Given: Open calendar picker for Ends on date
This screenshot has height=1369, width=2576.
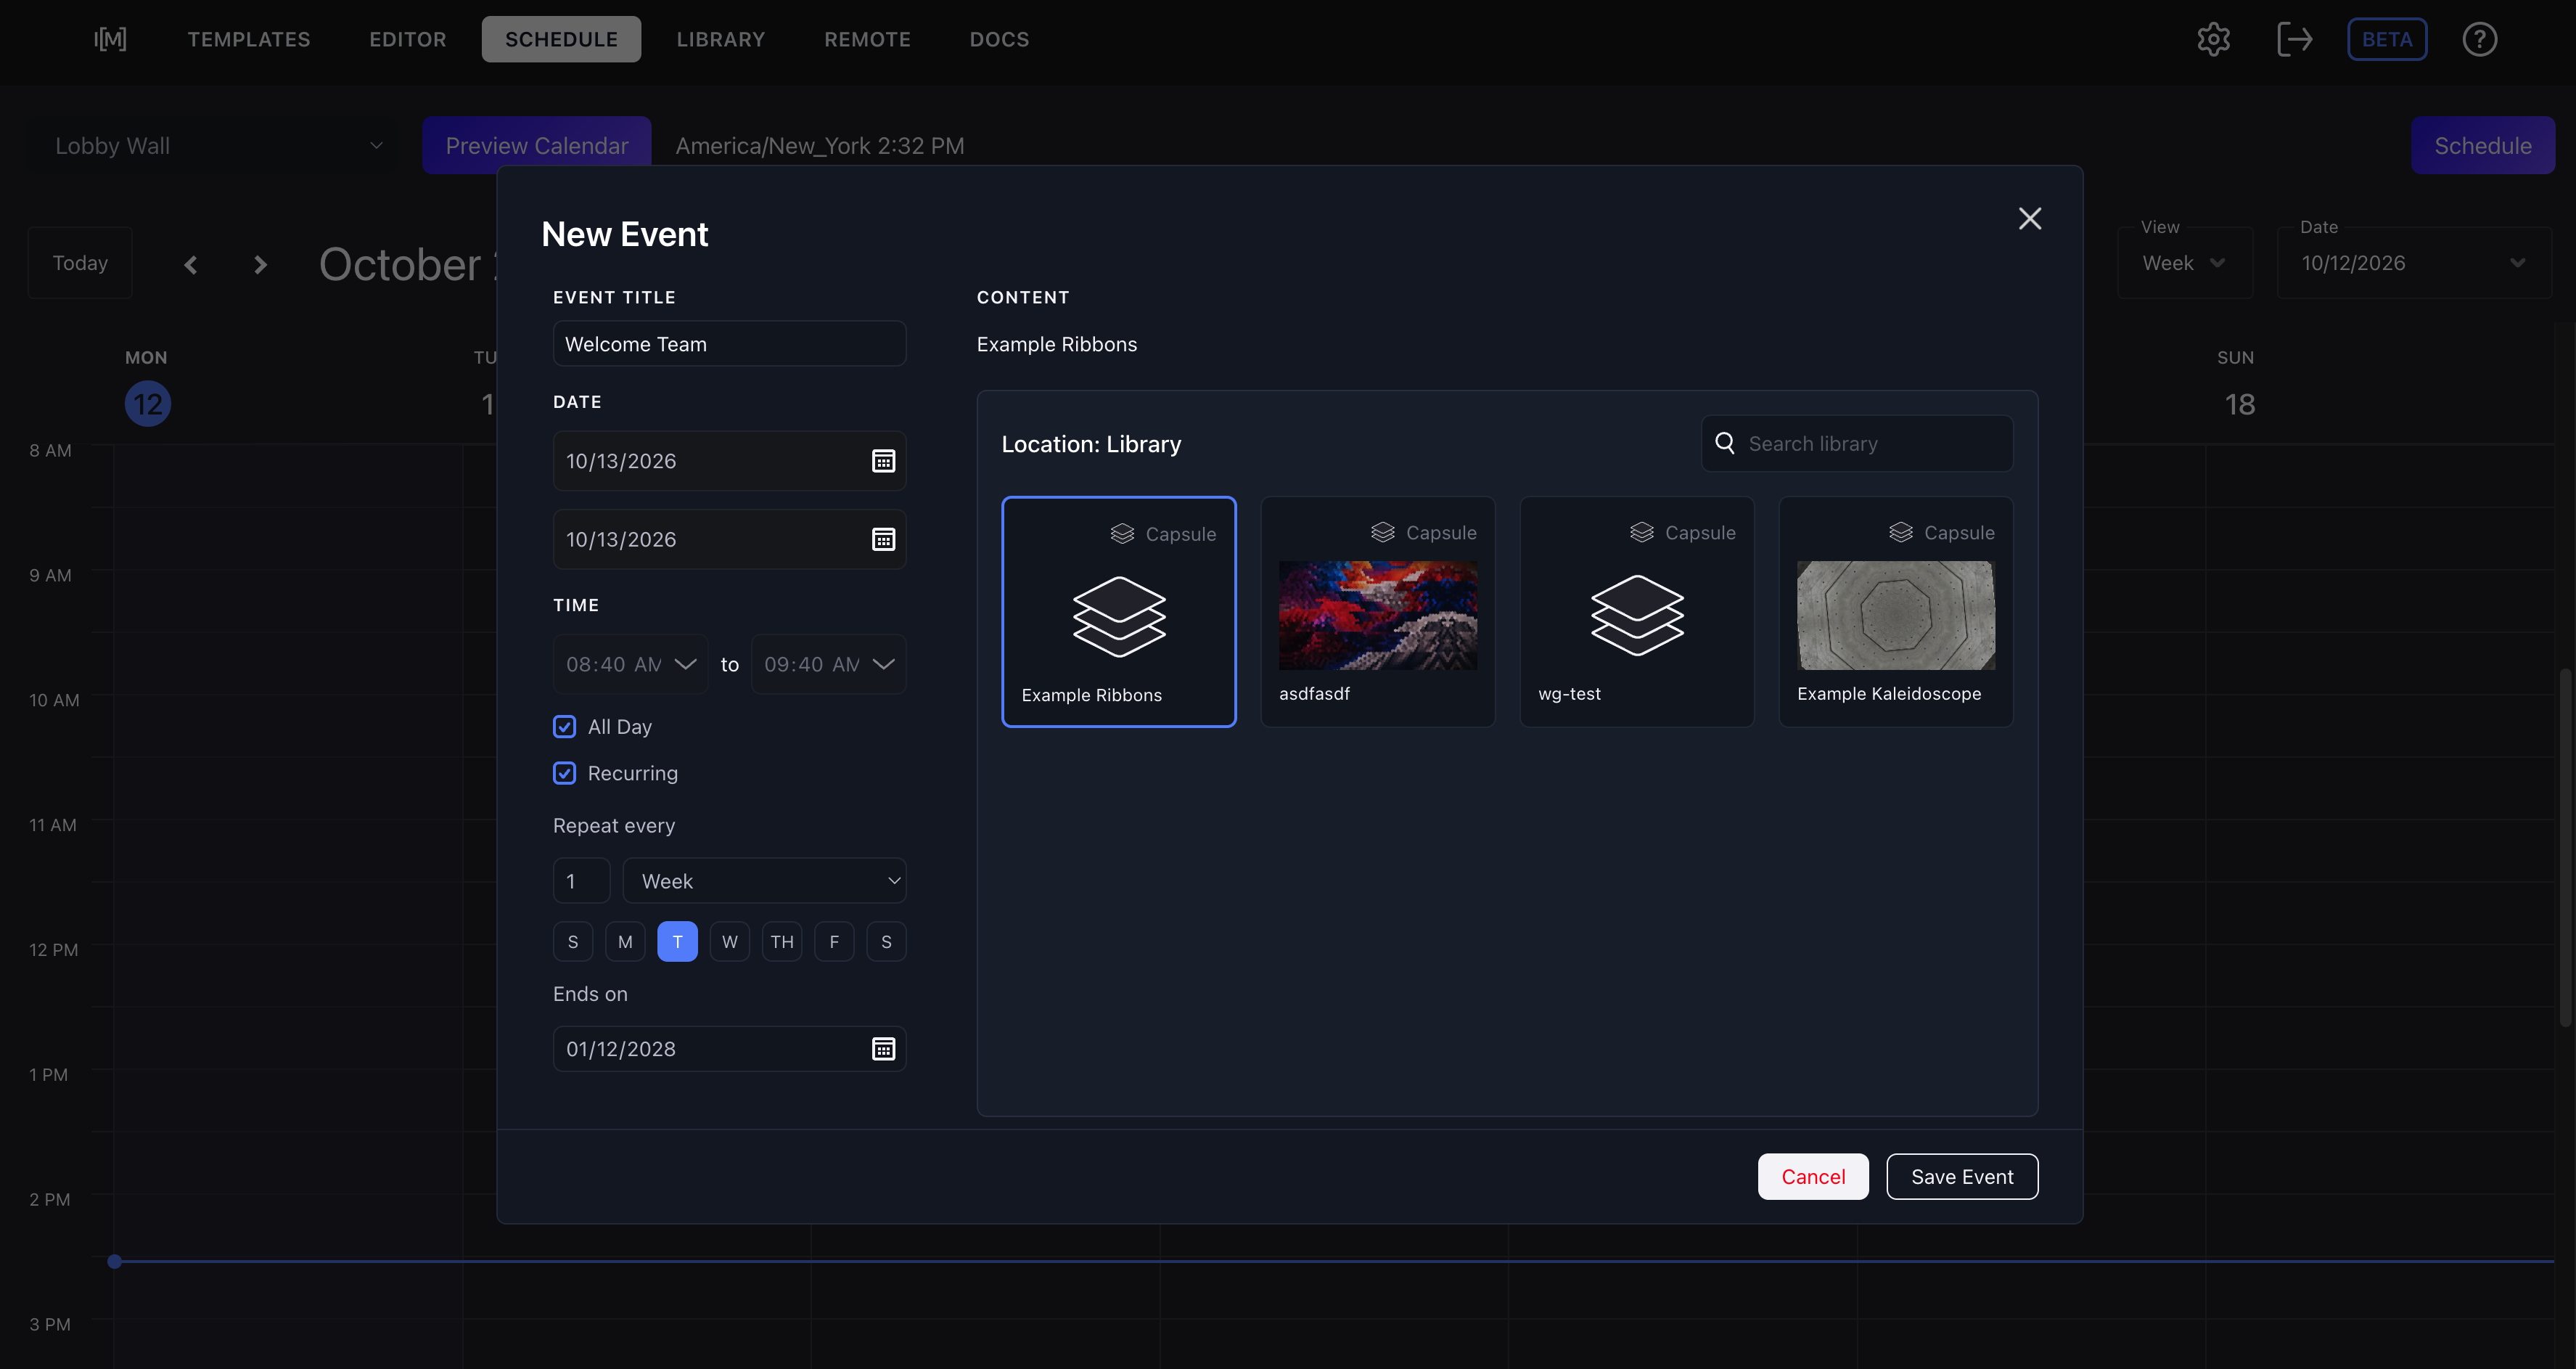Looking at the screenshot, I should pyautogui.click(x=883, y=1049).
